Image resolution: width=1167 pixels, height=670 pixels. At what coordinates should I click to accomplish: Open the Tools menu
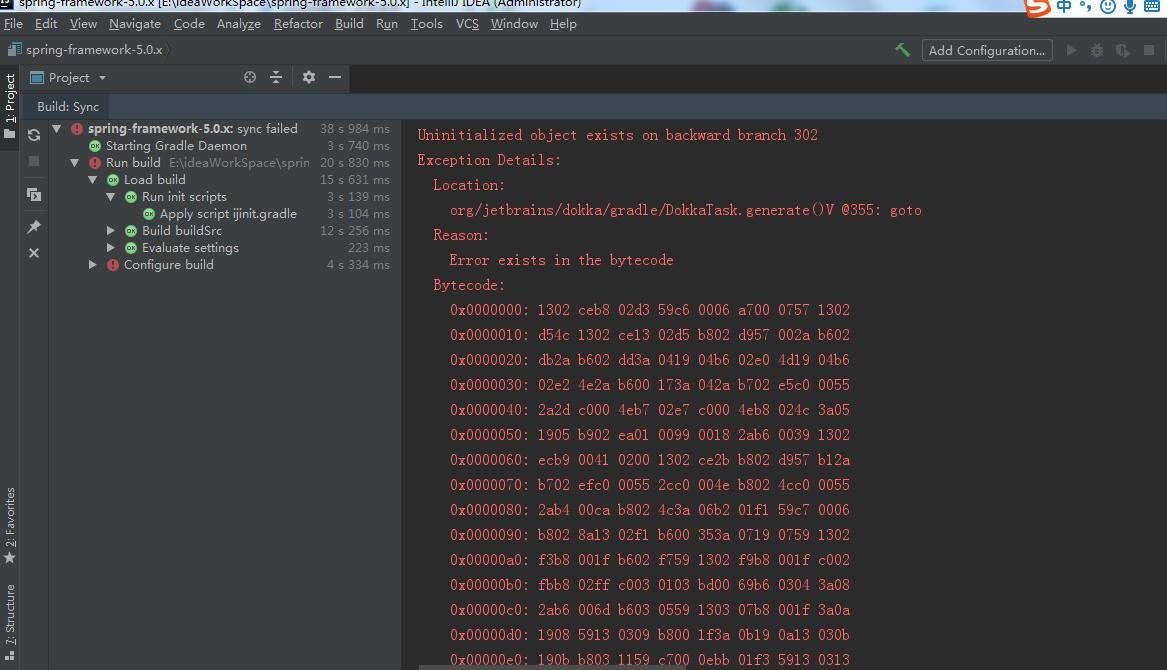coord(426,24)
